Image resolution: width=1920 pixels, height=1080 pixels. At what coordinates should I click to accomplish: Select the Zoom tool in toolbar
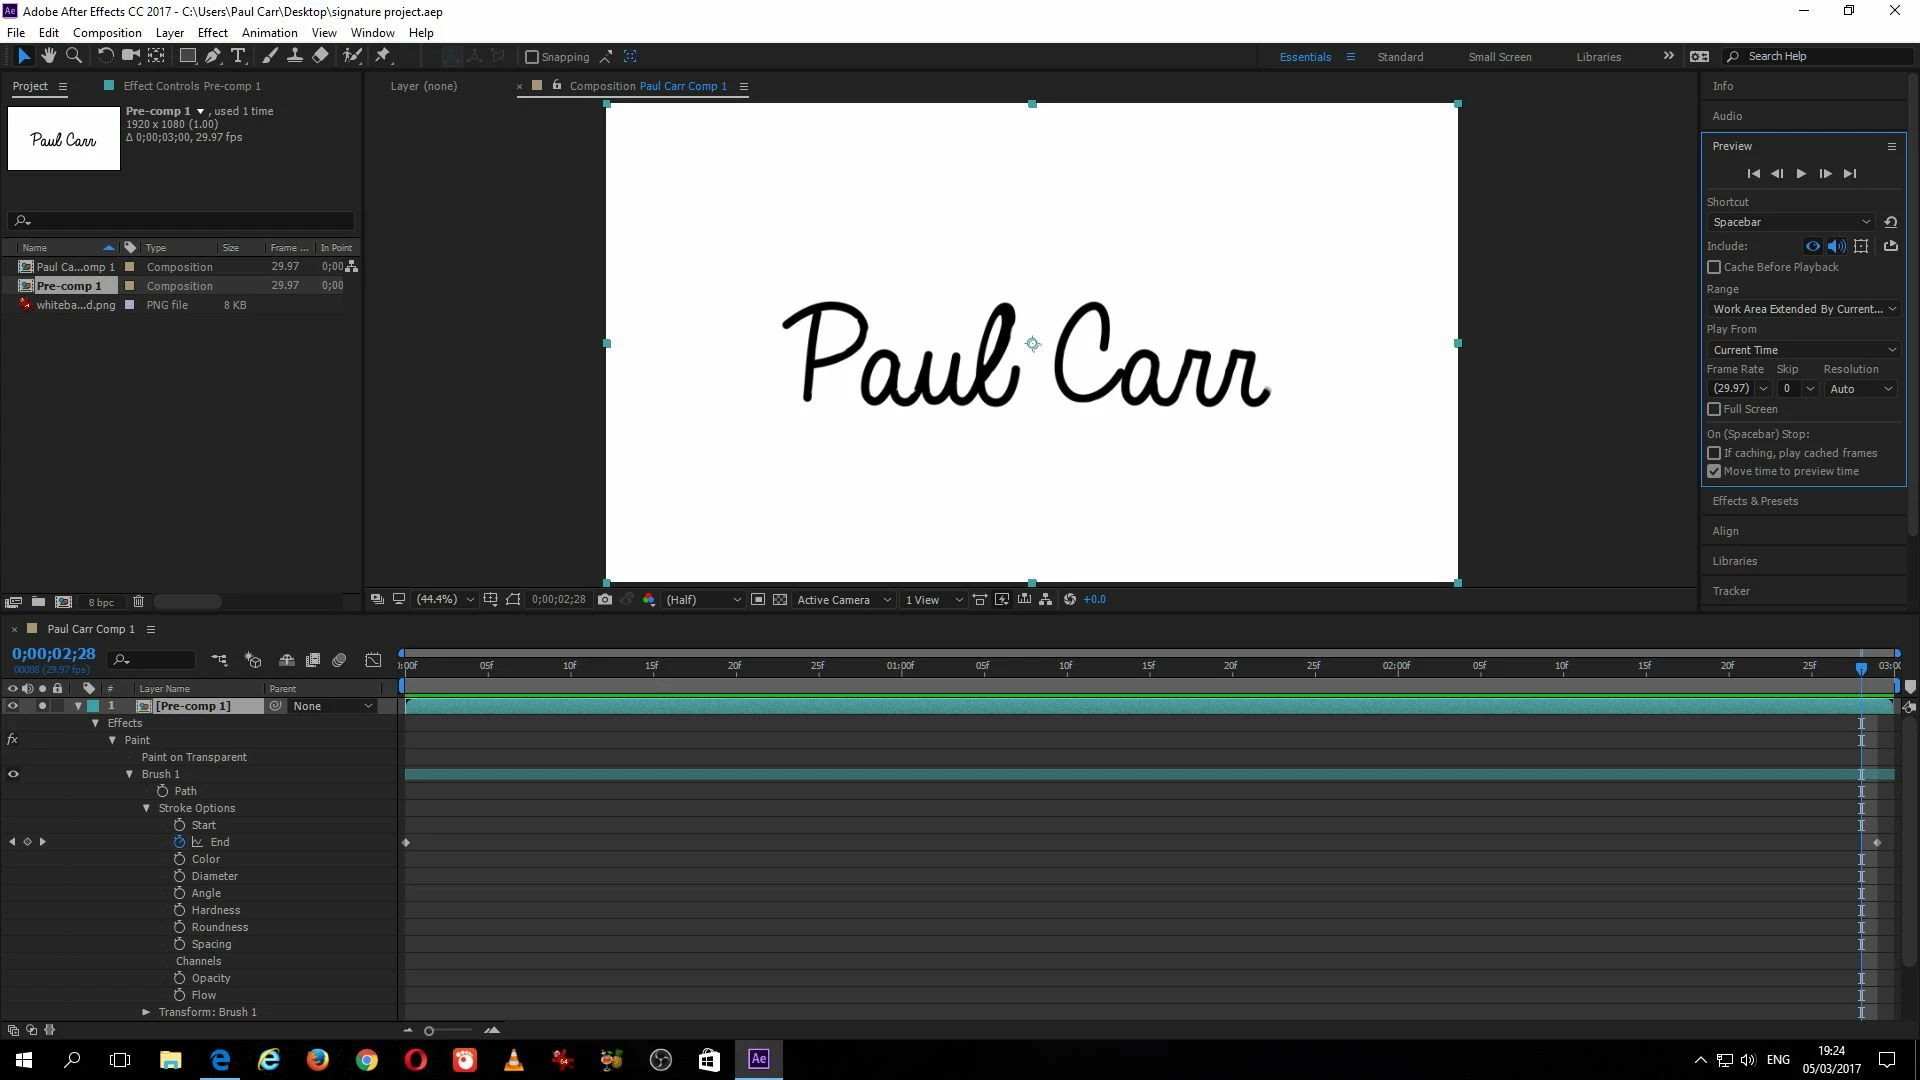pyautogui.click(x=73, y=56)
